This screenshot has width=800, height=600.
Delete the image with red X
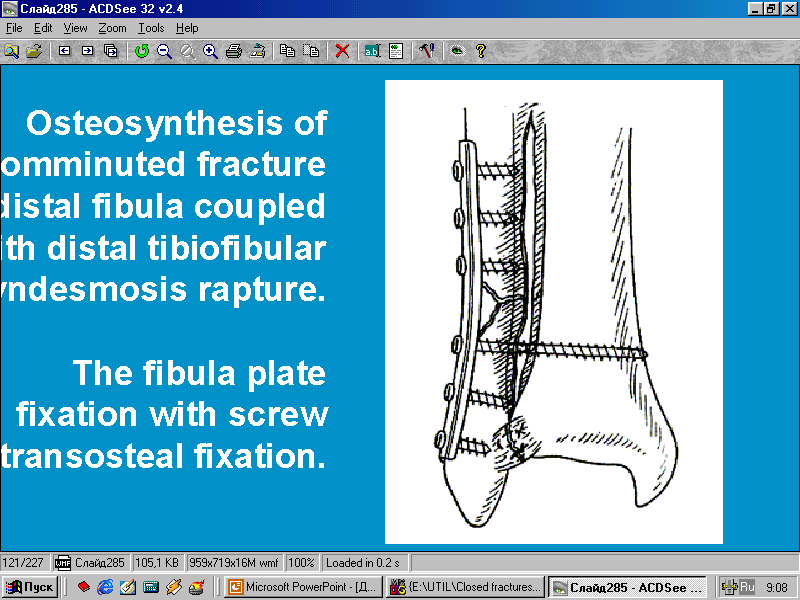click(x=342, y=51)
